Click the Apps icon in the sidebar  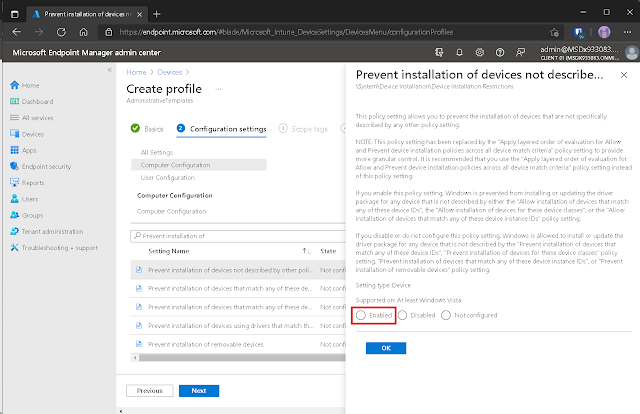pos(14,150)
